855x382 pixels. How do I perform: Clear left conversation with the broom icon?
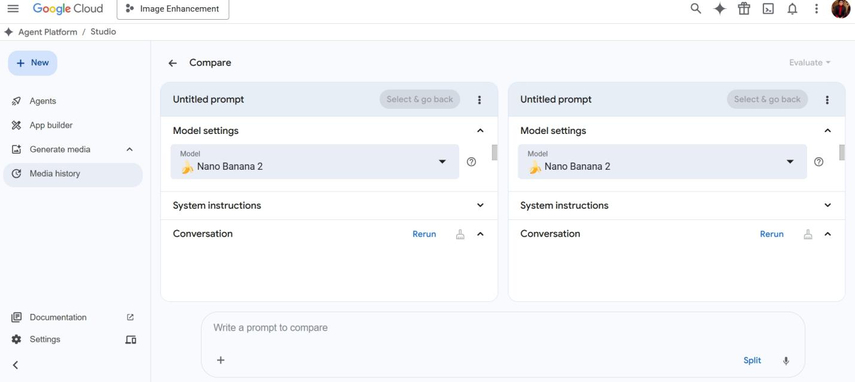click(x=460, y=234)
